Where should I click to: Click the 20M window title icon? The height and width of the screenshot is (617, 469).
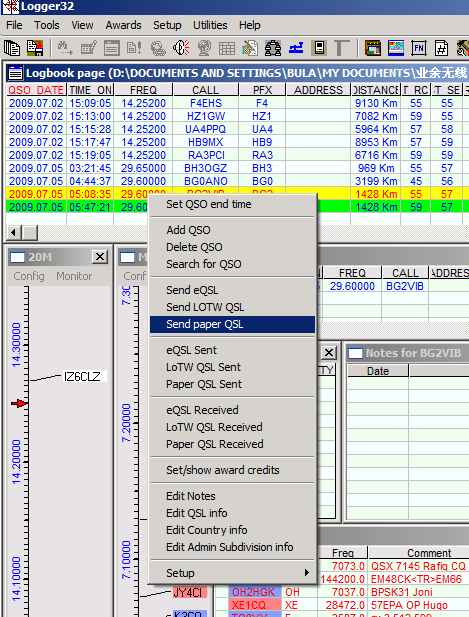pos(17,257)
